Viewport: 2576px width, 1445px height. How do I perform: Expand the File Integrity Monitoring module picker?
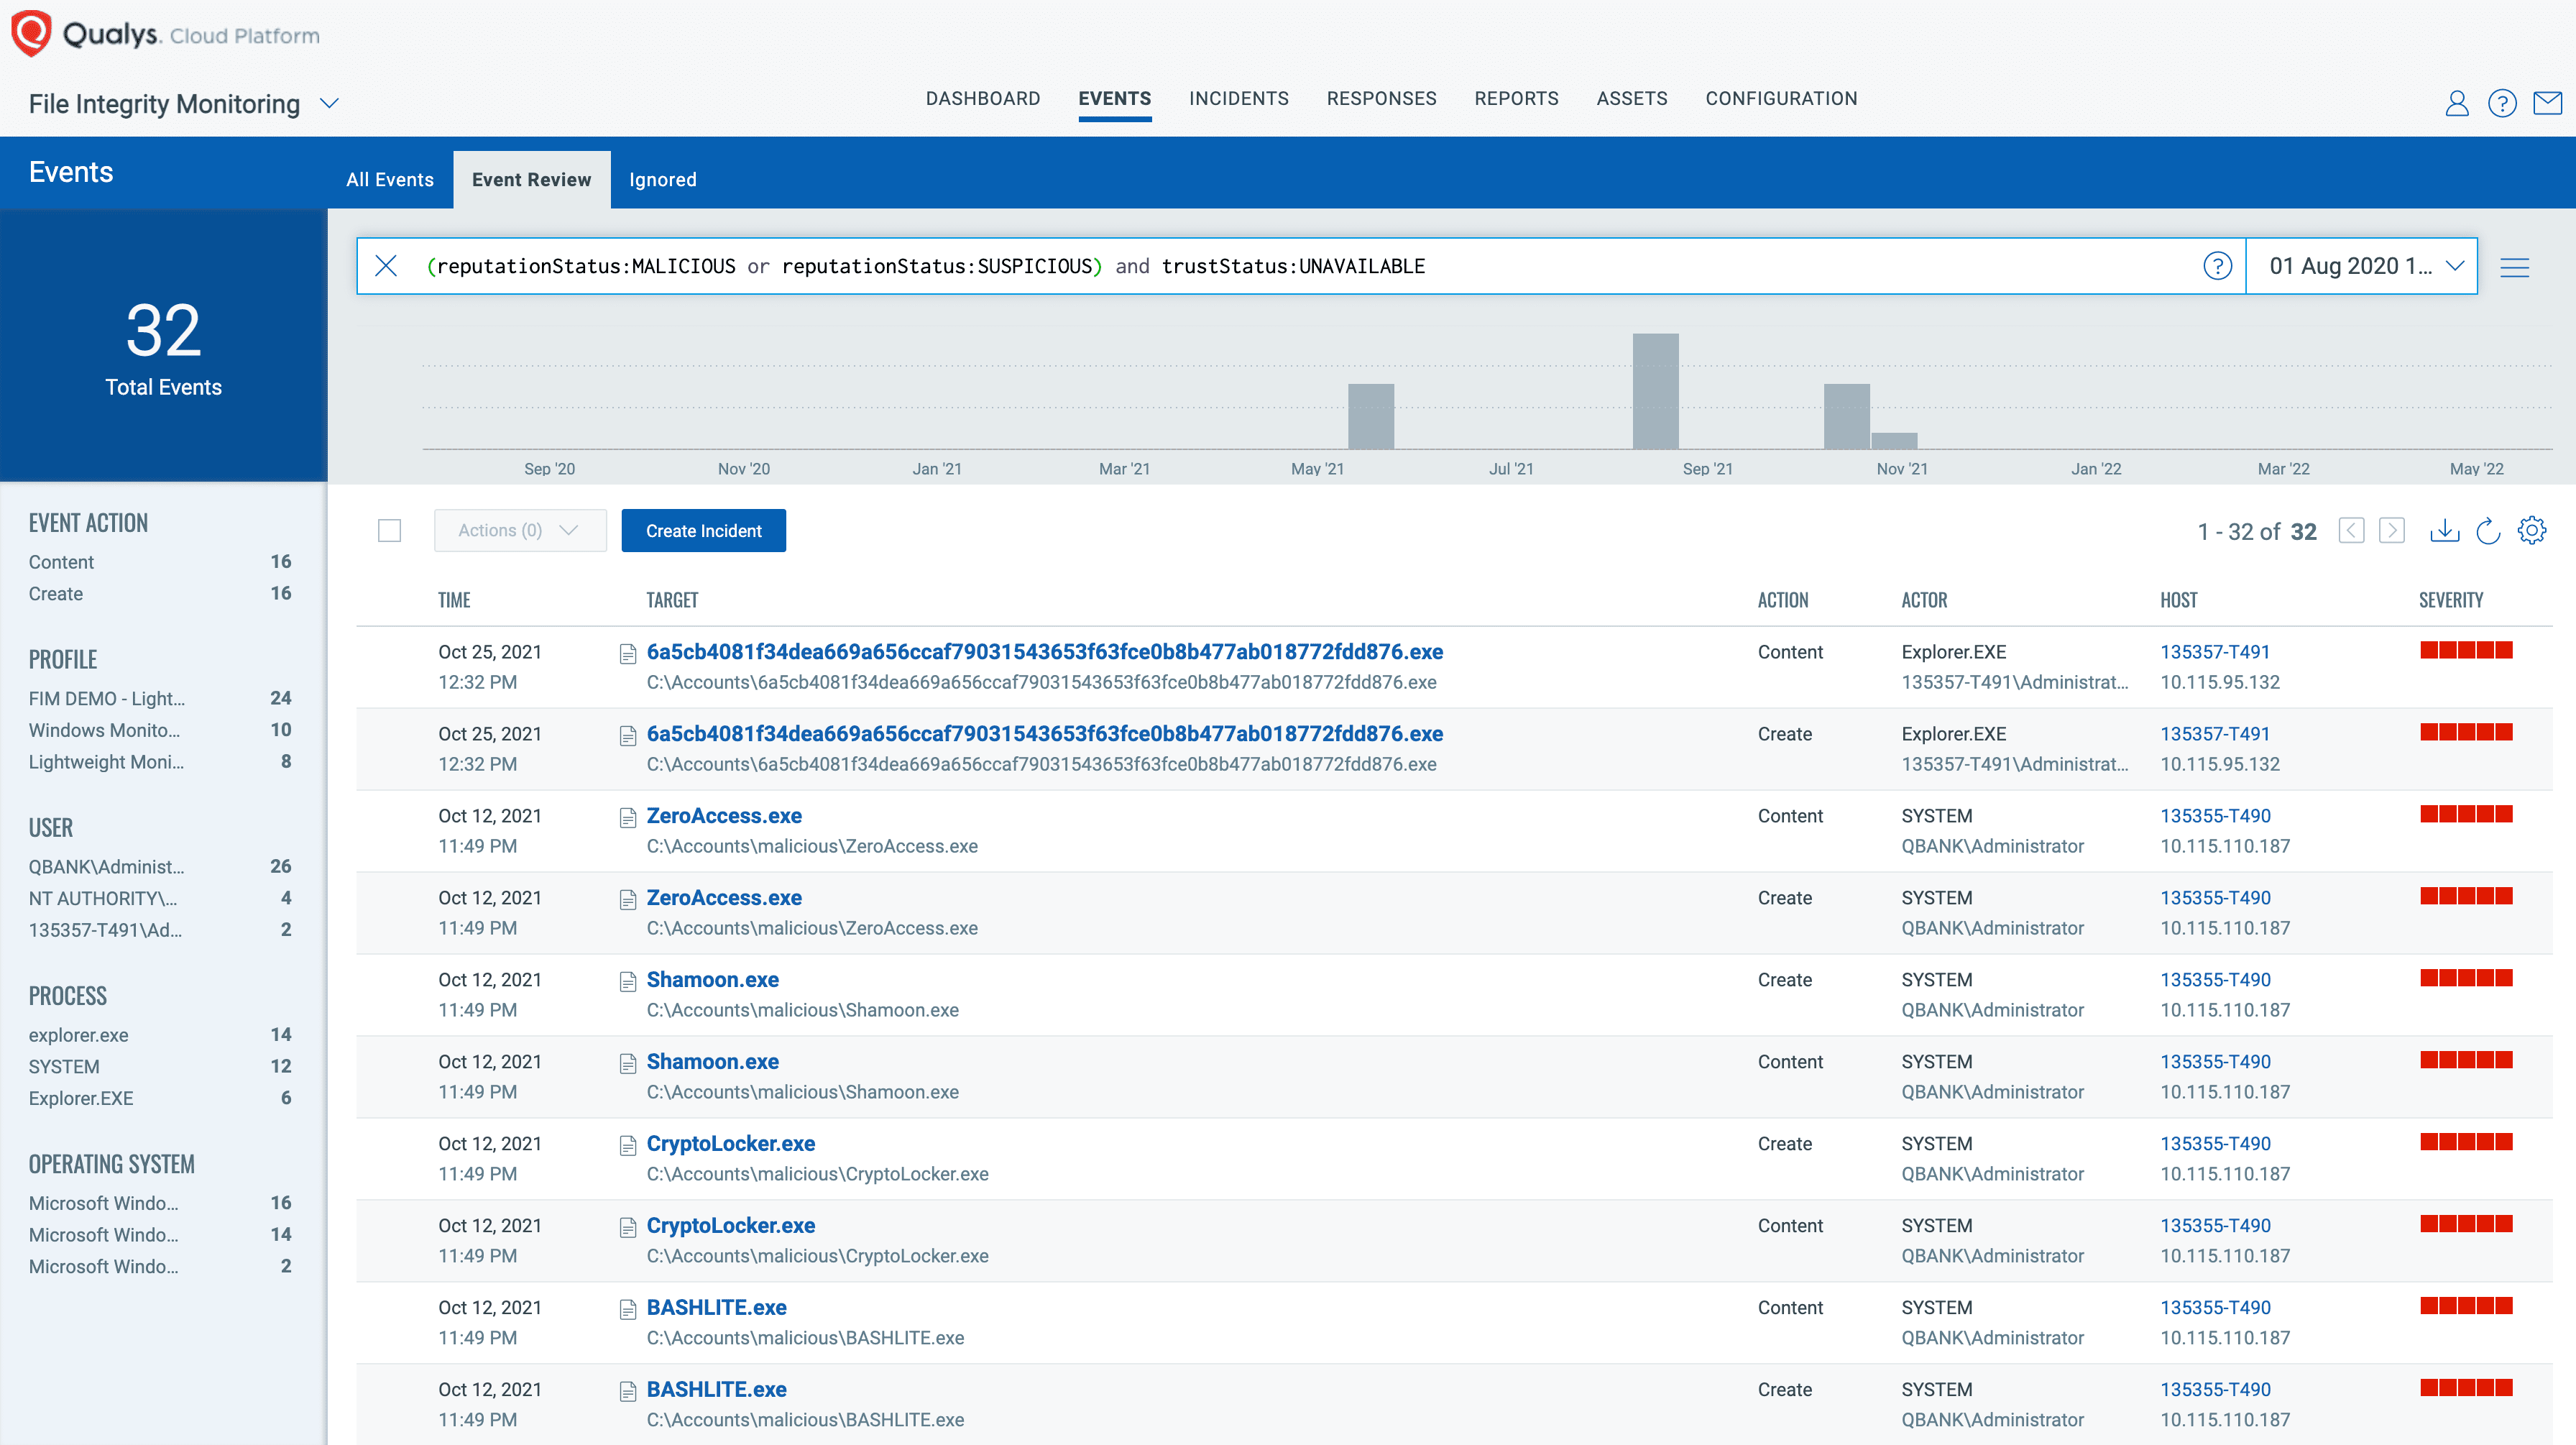329,104
